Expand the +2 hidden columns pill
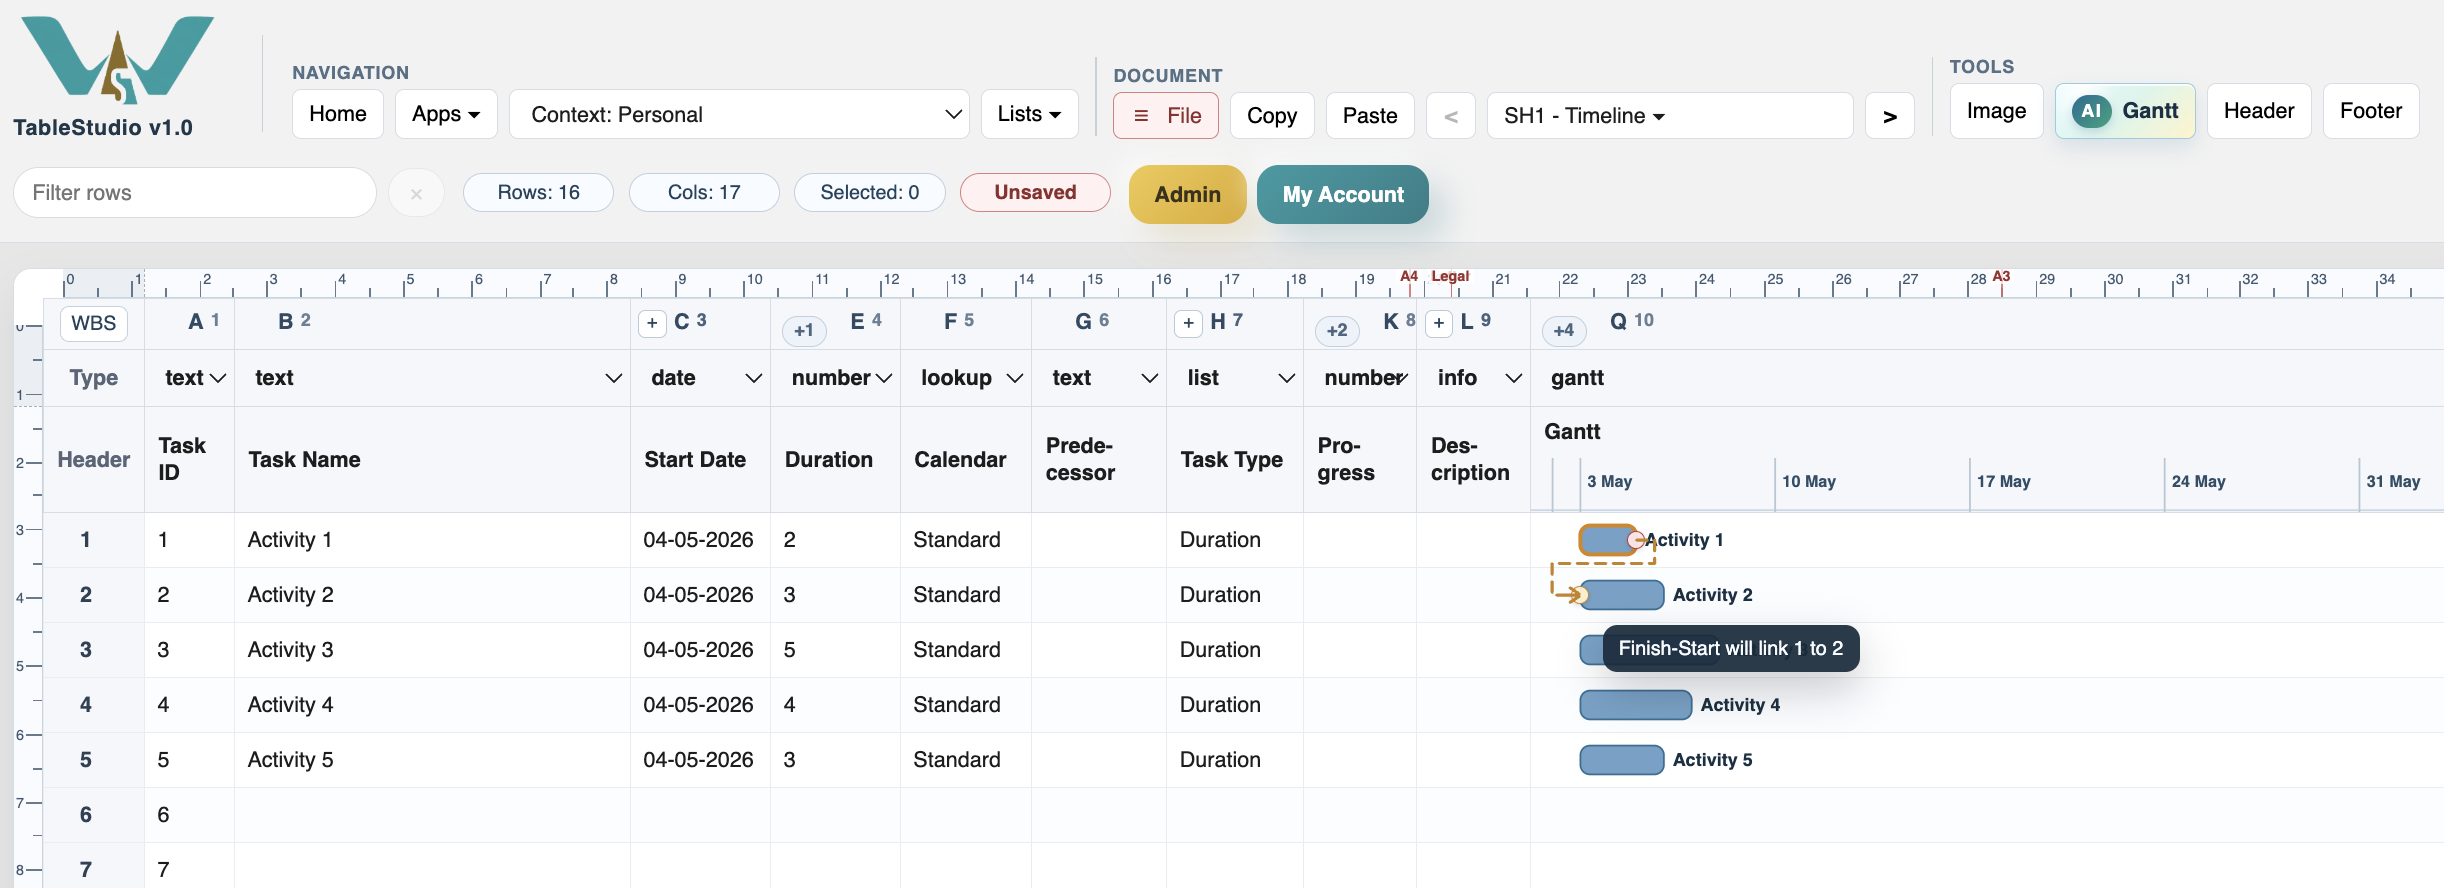 pos(1337,330)
